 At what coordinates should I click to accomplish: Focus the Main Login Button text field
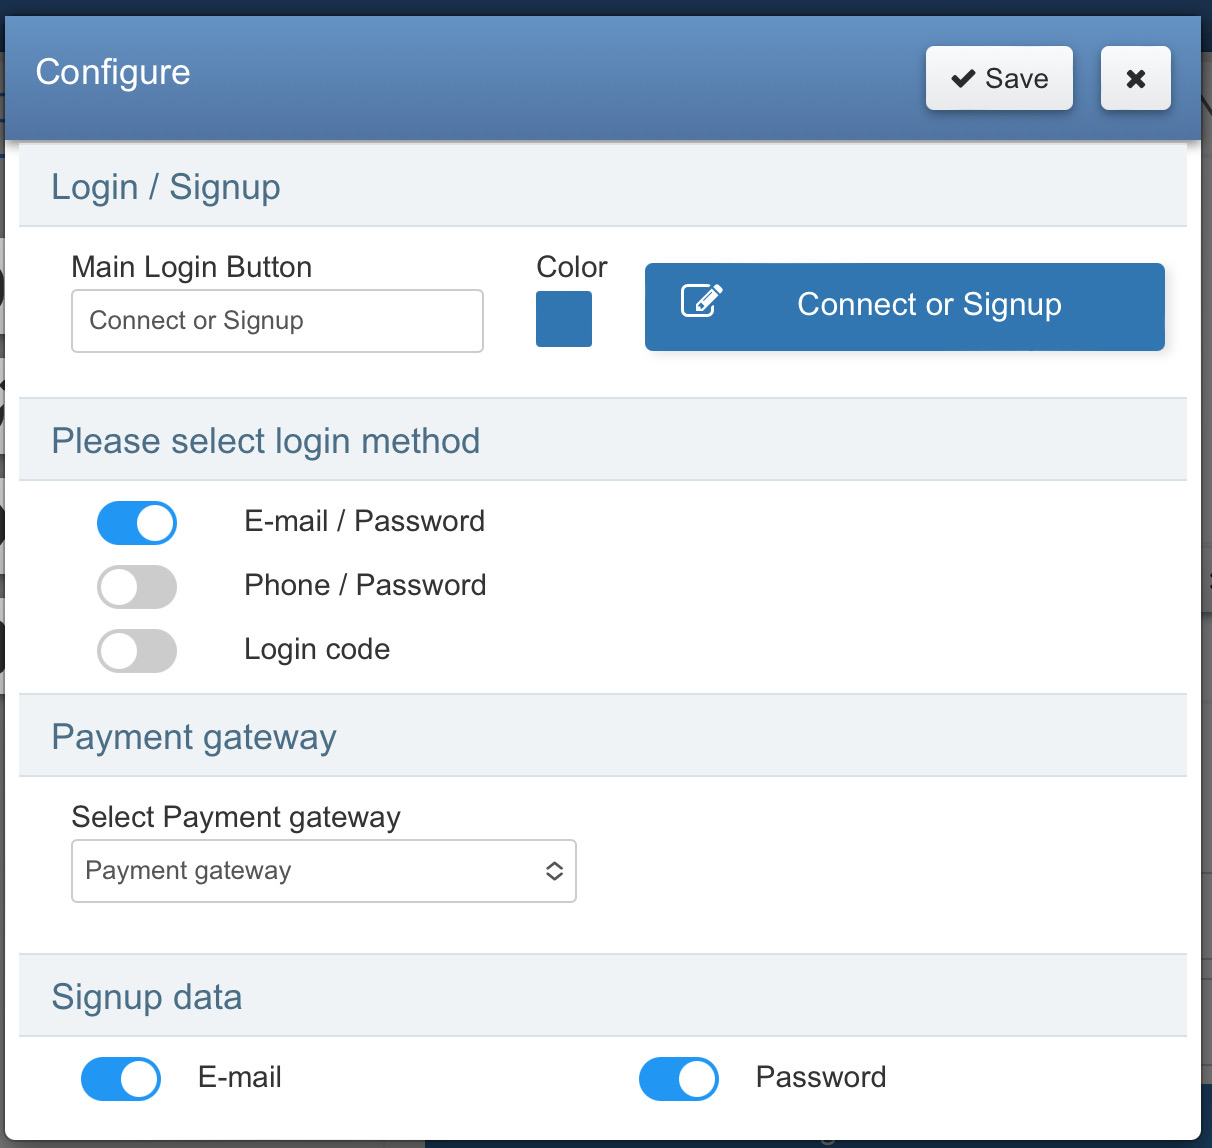pyautogui.click(x=277, y=321)
